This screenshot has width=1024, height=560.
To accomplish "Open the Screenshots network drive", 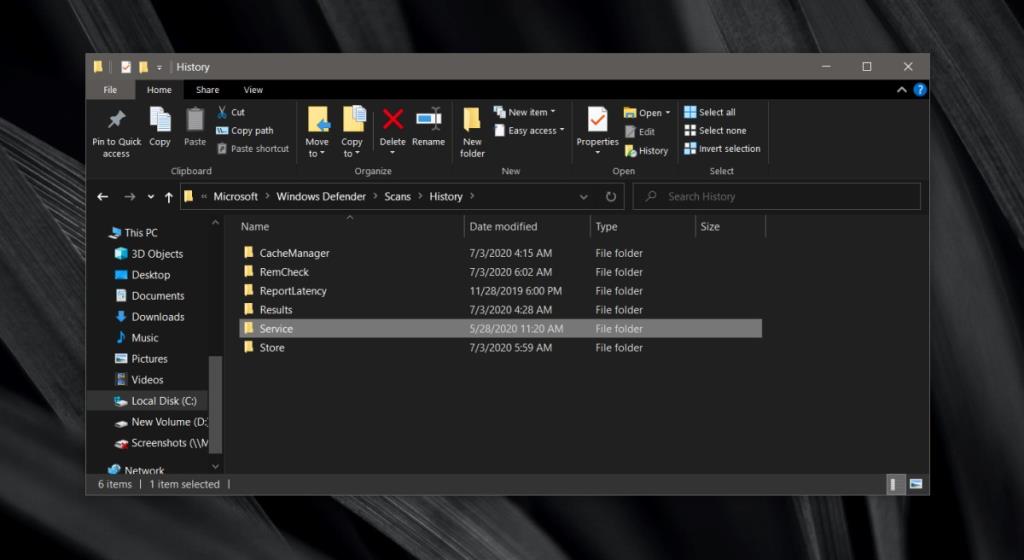I will click(161, 443).
